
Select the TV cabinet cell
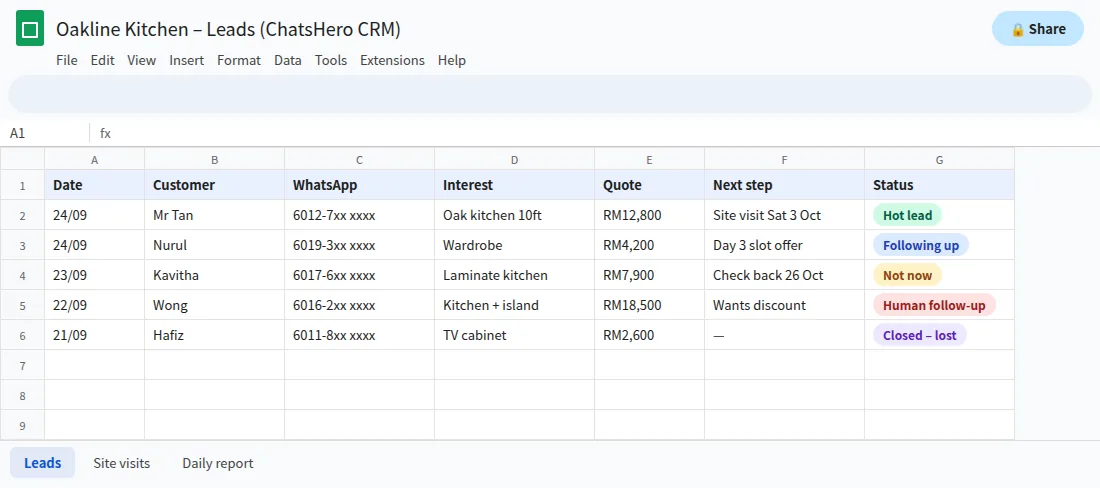pos(514,335)
